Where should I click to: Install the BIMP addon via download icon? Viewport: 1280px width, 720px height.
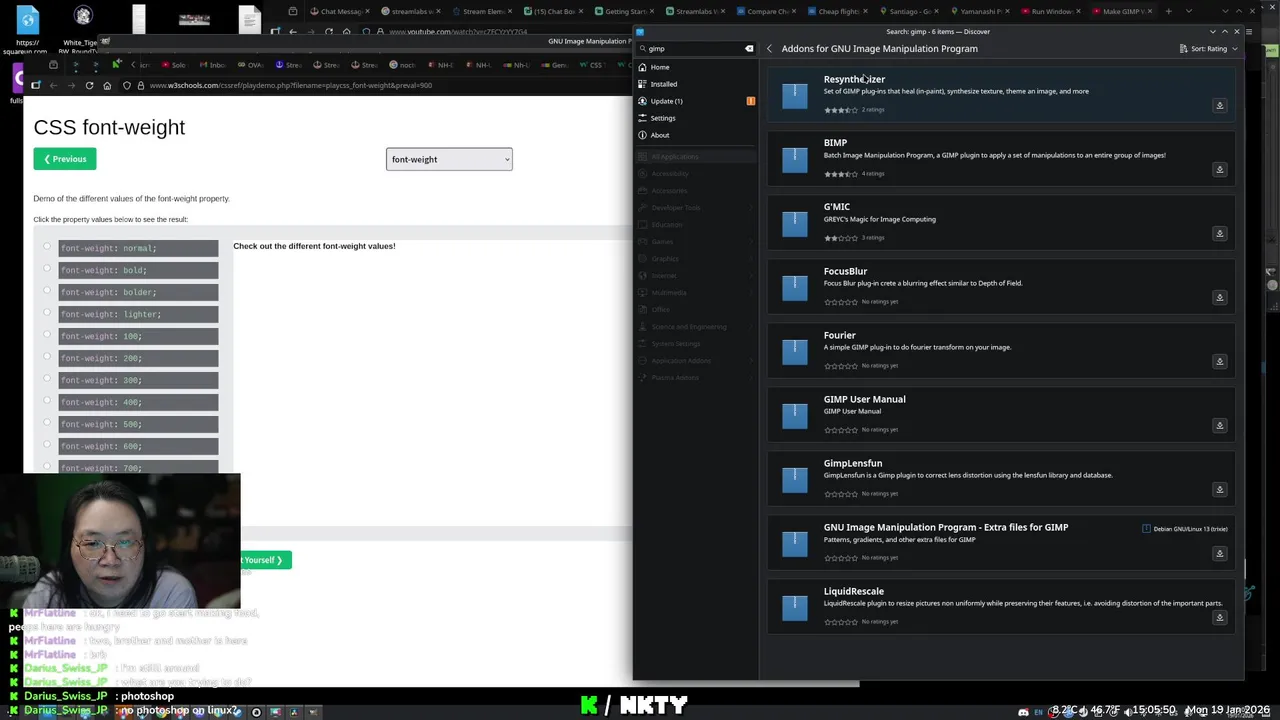click(1219, 169)
